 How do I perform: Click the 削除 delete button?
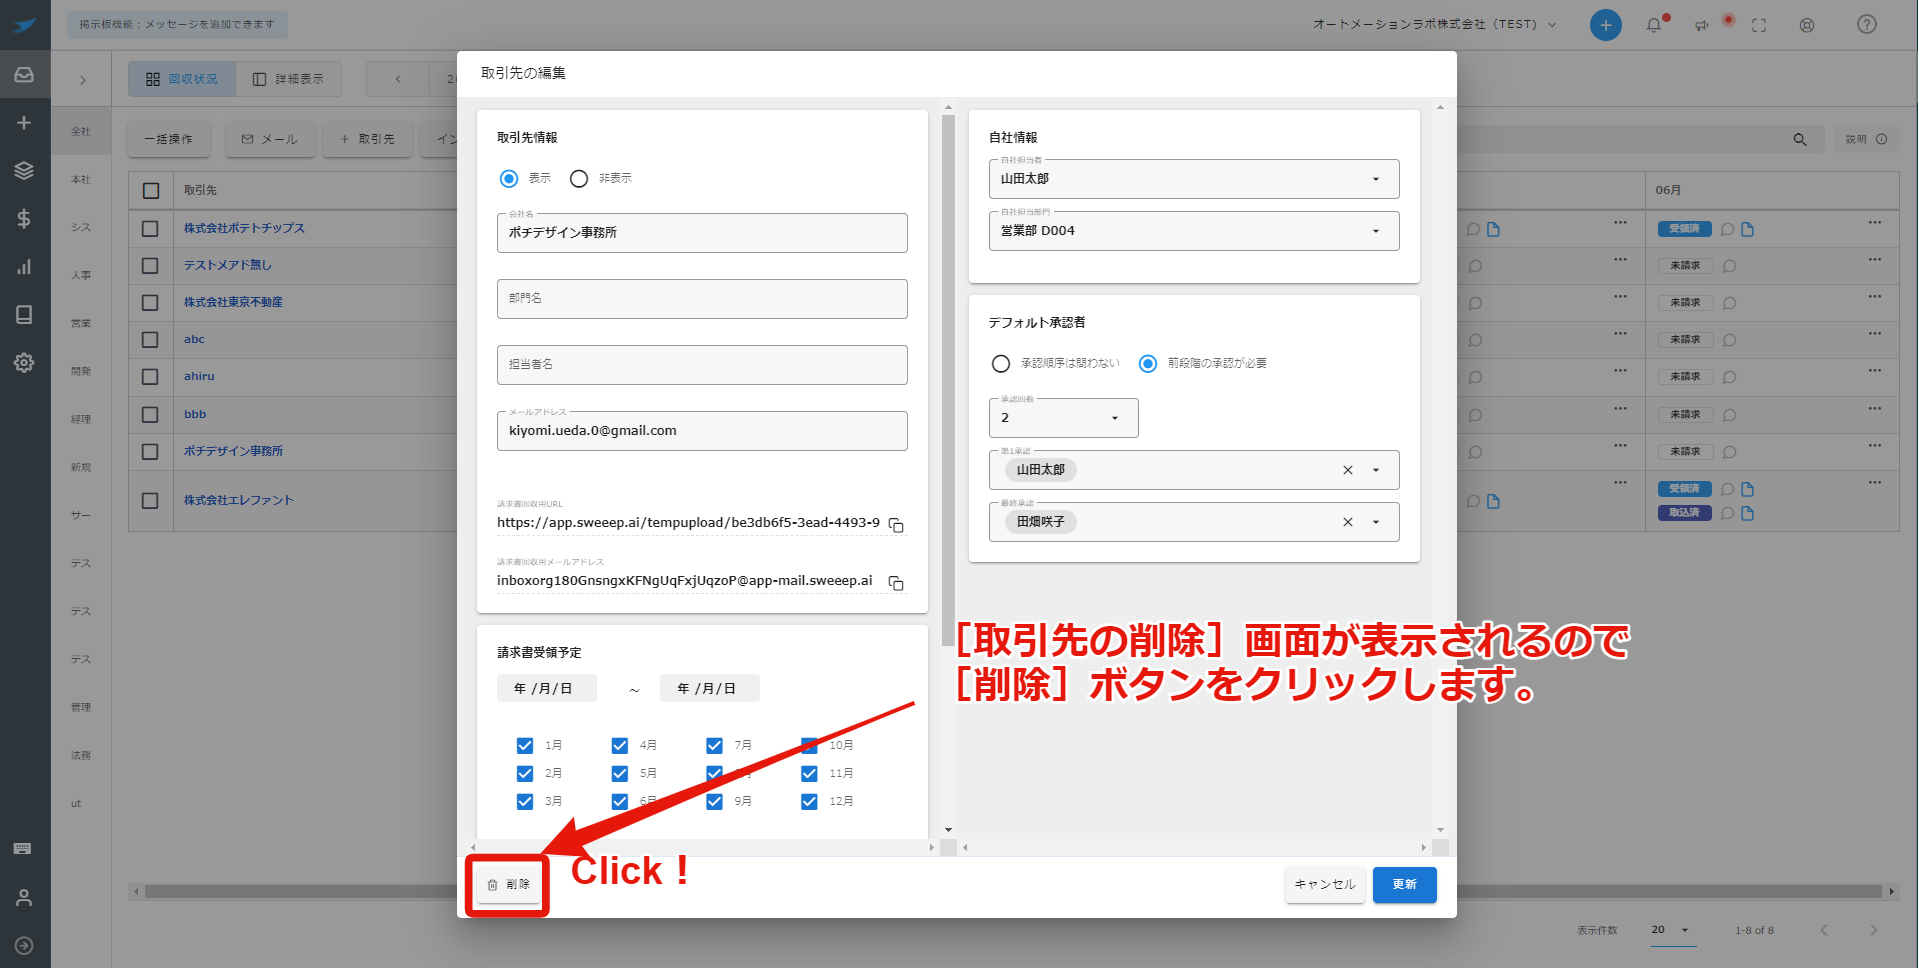tap(508, 884)
